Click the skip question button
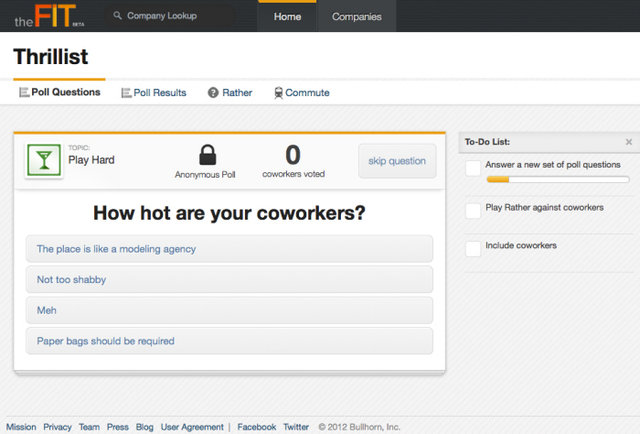The height and width of the screenshot is (434, 640). 397,161
